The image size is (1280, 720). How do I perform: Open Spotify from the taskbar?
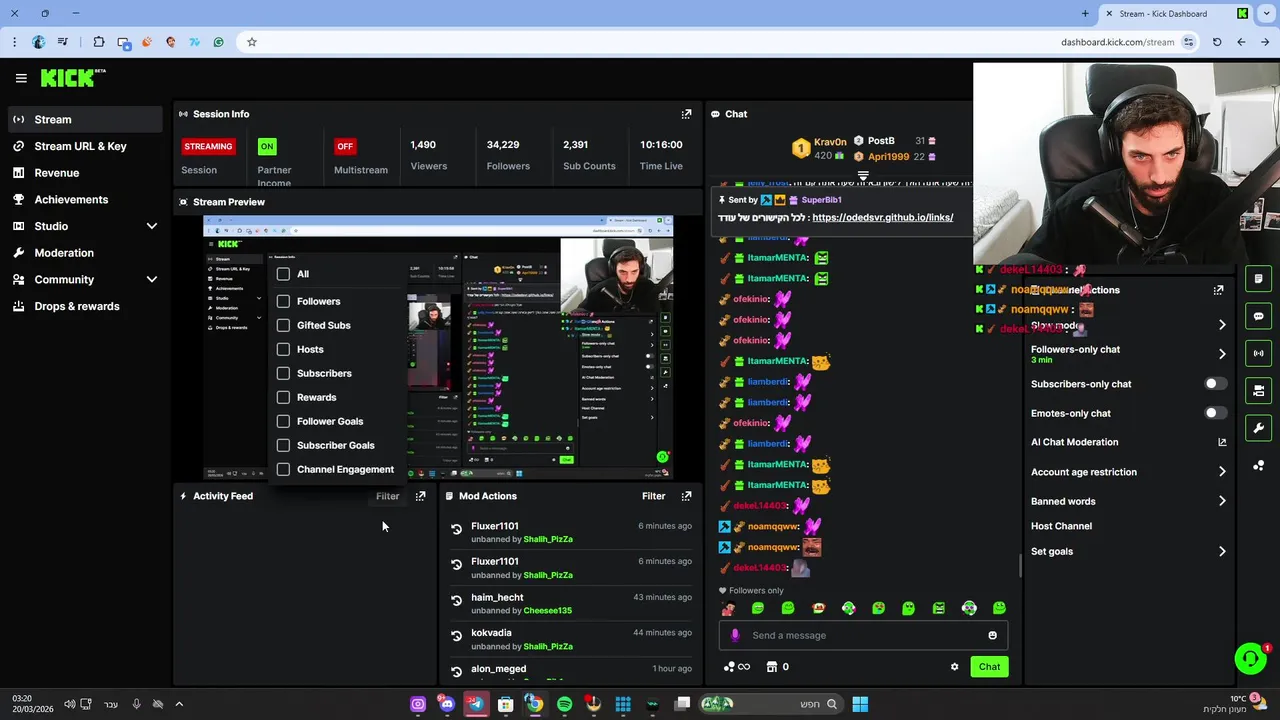pos(564,704)
